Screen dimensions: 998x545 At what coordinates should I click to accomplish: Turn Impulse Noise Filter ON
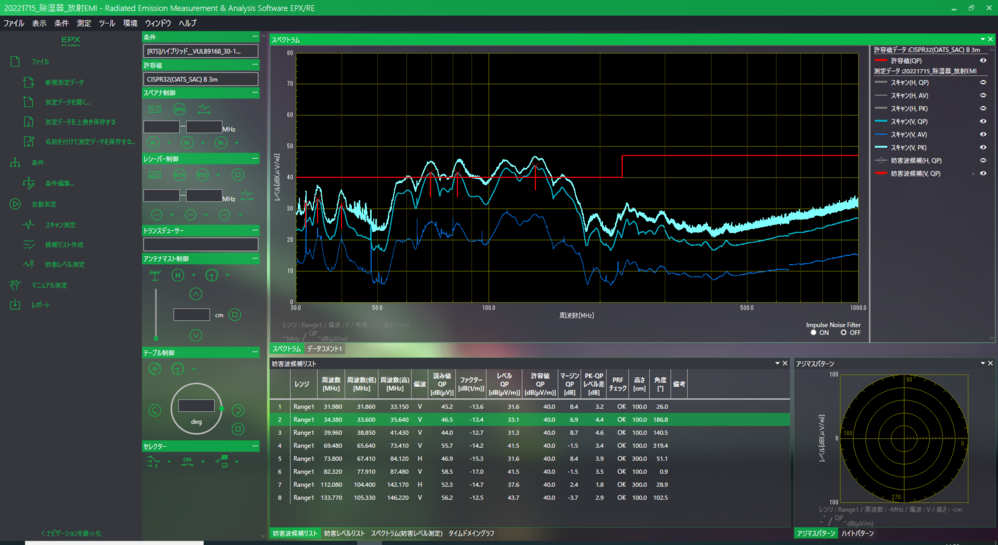[811, 332]
